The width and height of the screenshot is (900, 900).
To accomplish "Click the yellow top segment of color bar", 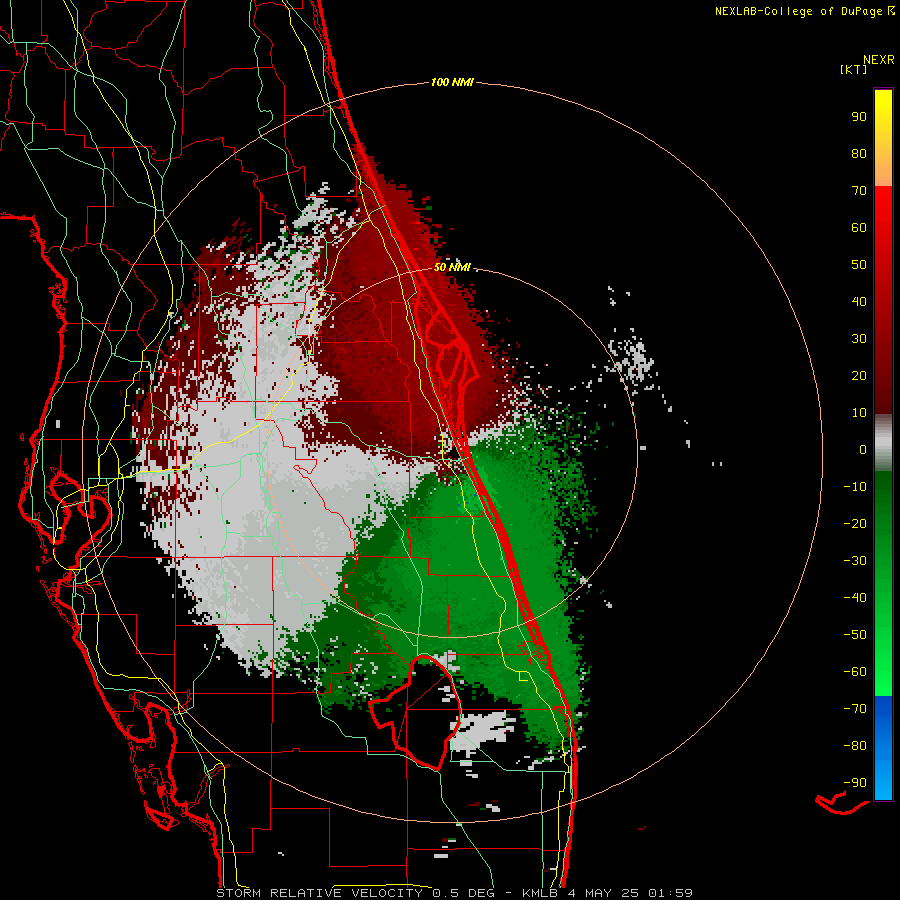I will coord(883,138).
